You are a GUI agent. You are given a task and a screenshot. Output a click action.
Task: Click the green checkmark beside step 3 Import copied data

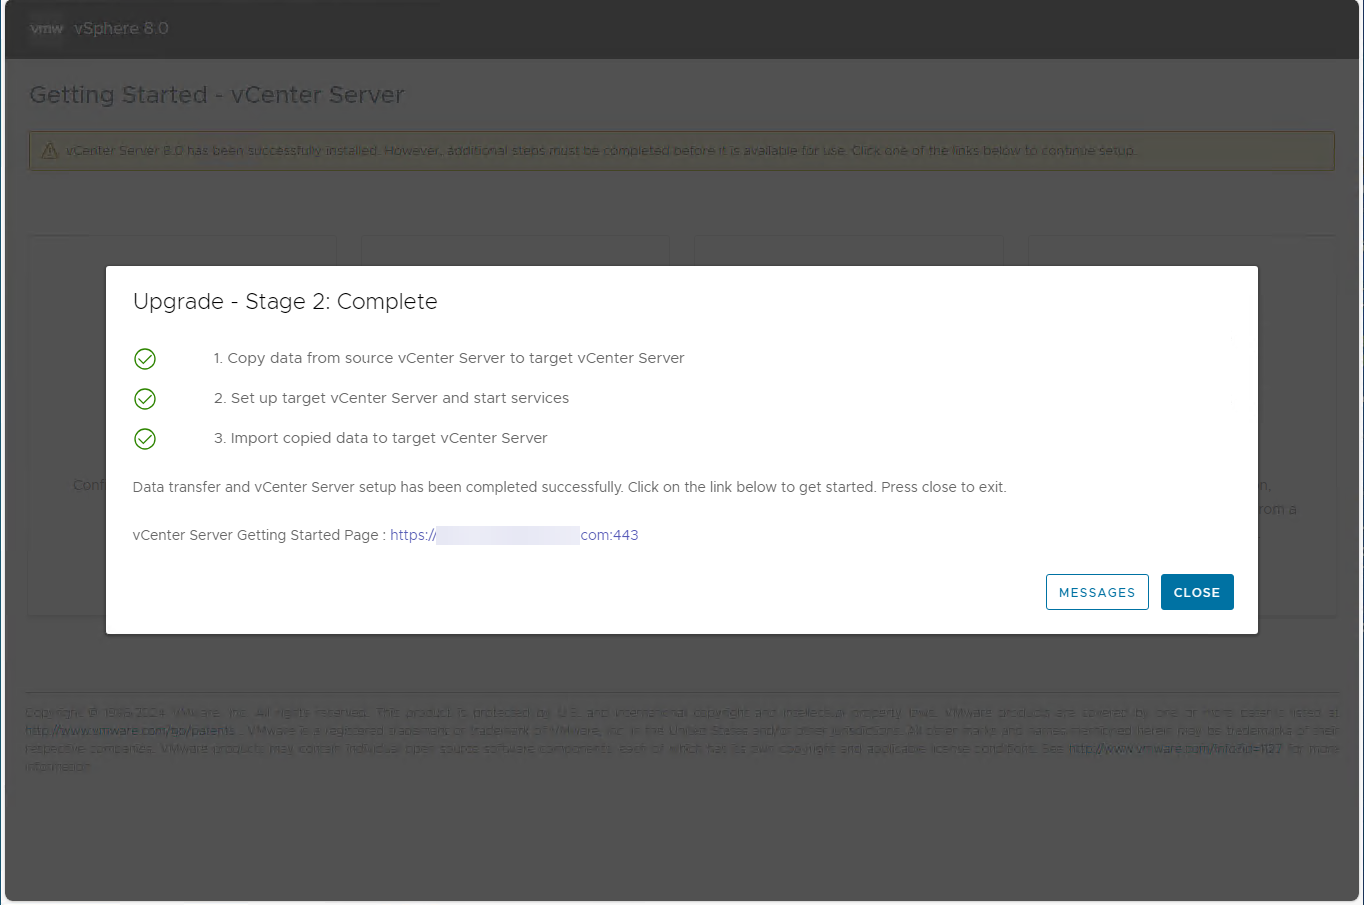pos(145,439)
